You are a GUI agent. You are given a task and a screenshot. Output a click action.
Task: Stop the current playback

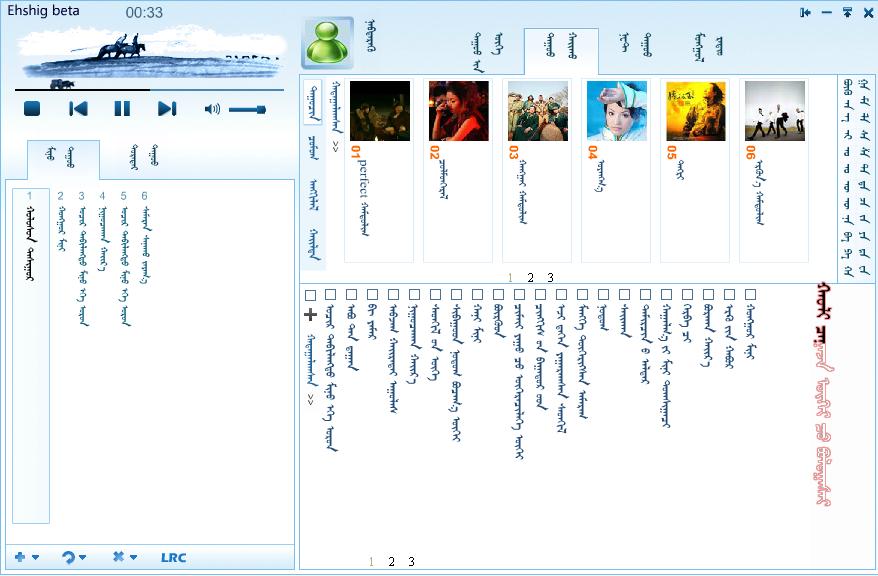click(32, 109)
